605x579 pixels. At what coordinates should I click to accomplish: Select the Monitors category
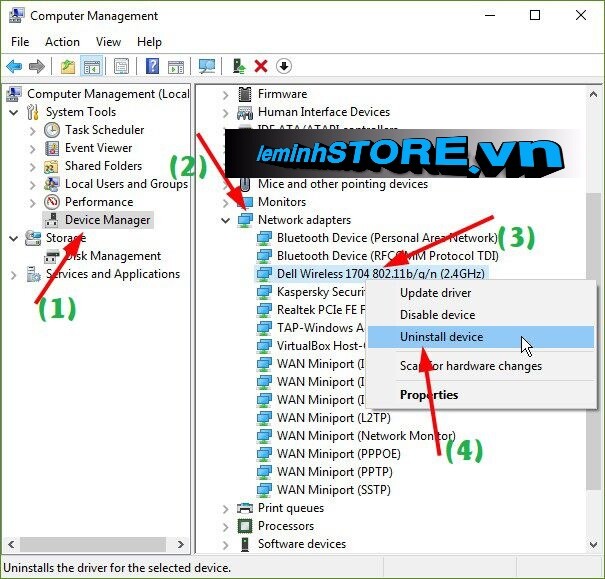(x=282, y=202)
